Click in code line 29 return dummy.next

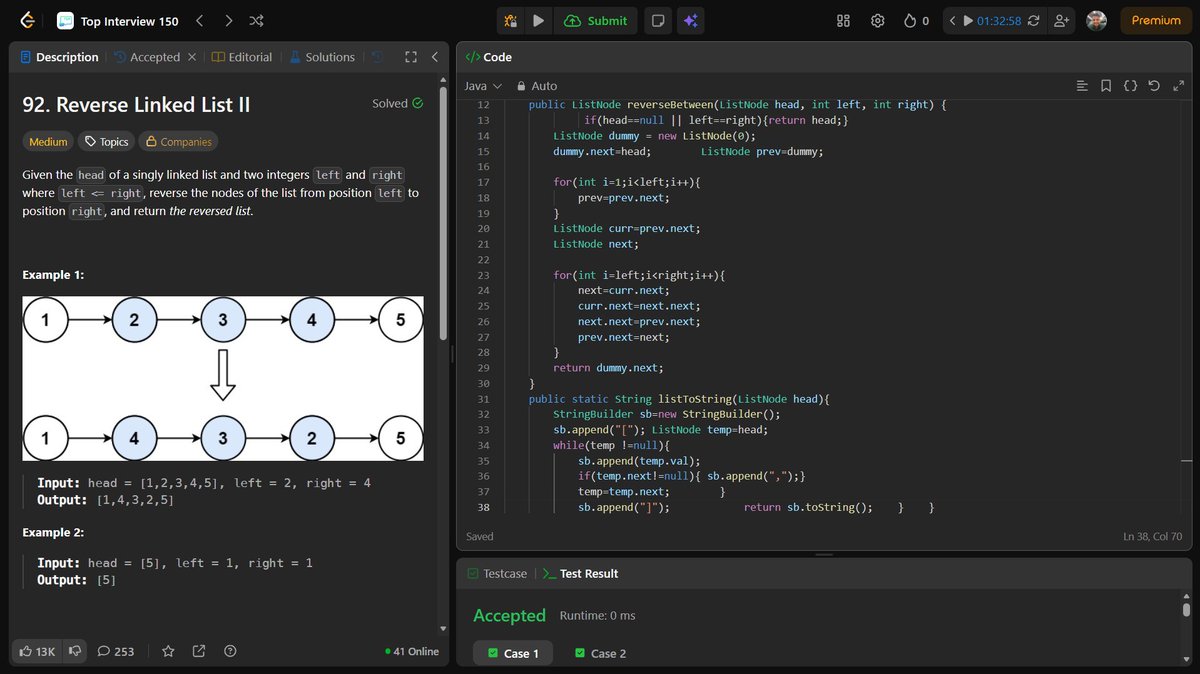pos(608,368)
